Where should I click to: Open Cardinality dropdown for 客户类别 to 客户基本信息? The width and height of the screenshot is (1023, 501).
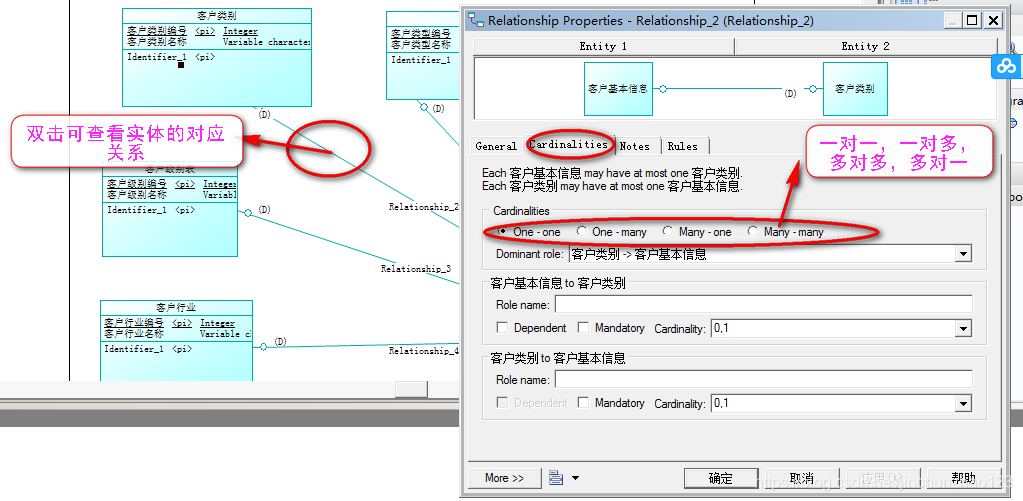point(963,404)
